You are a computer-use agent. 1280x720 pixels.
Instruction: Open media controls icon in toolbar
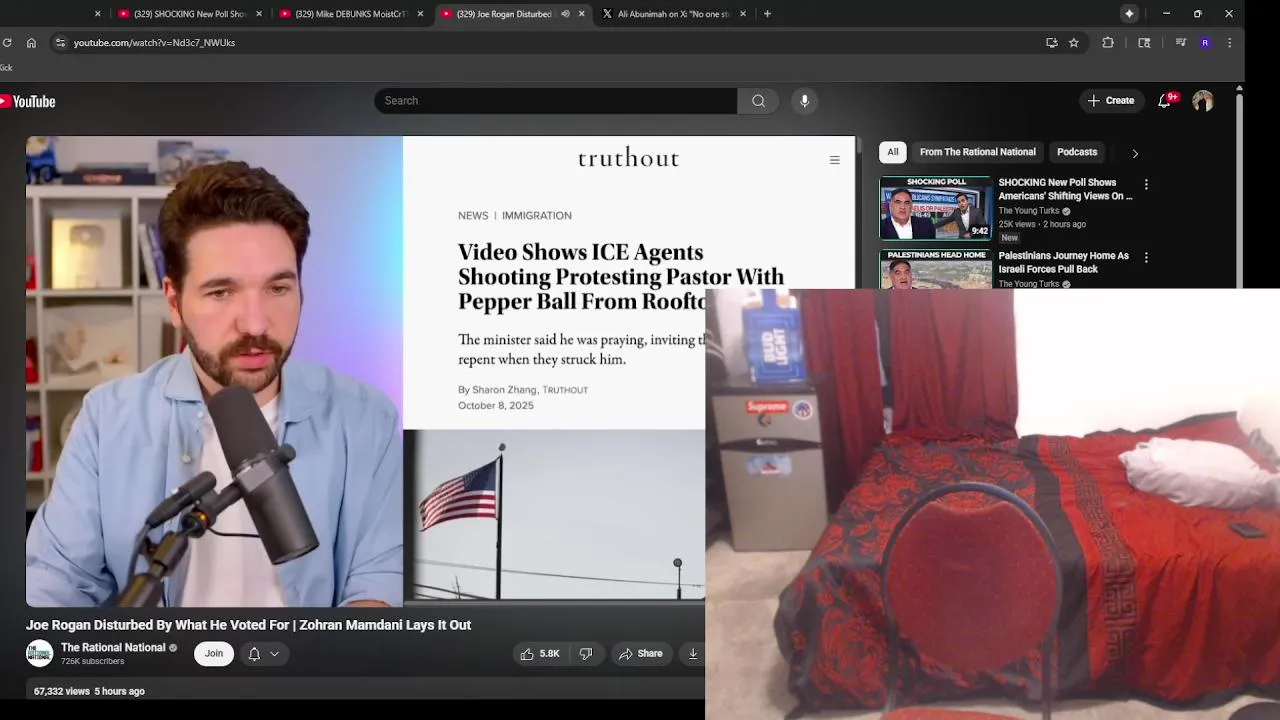pos(1181,43)
